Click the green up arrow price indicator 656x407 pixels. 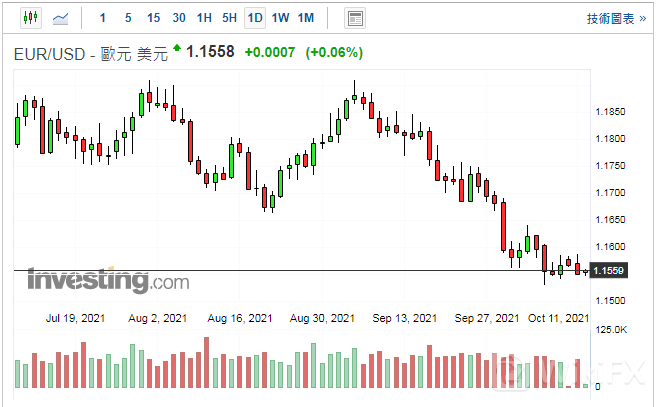pyautogui.click(x=177, y=47)
